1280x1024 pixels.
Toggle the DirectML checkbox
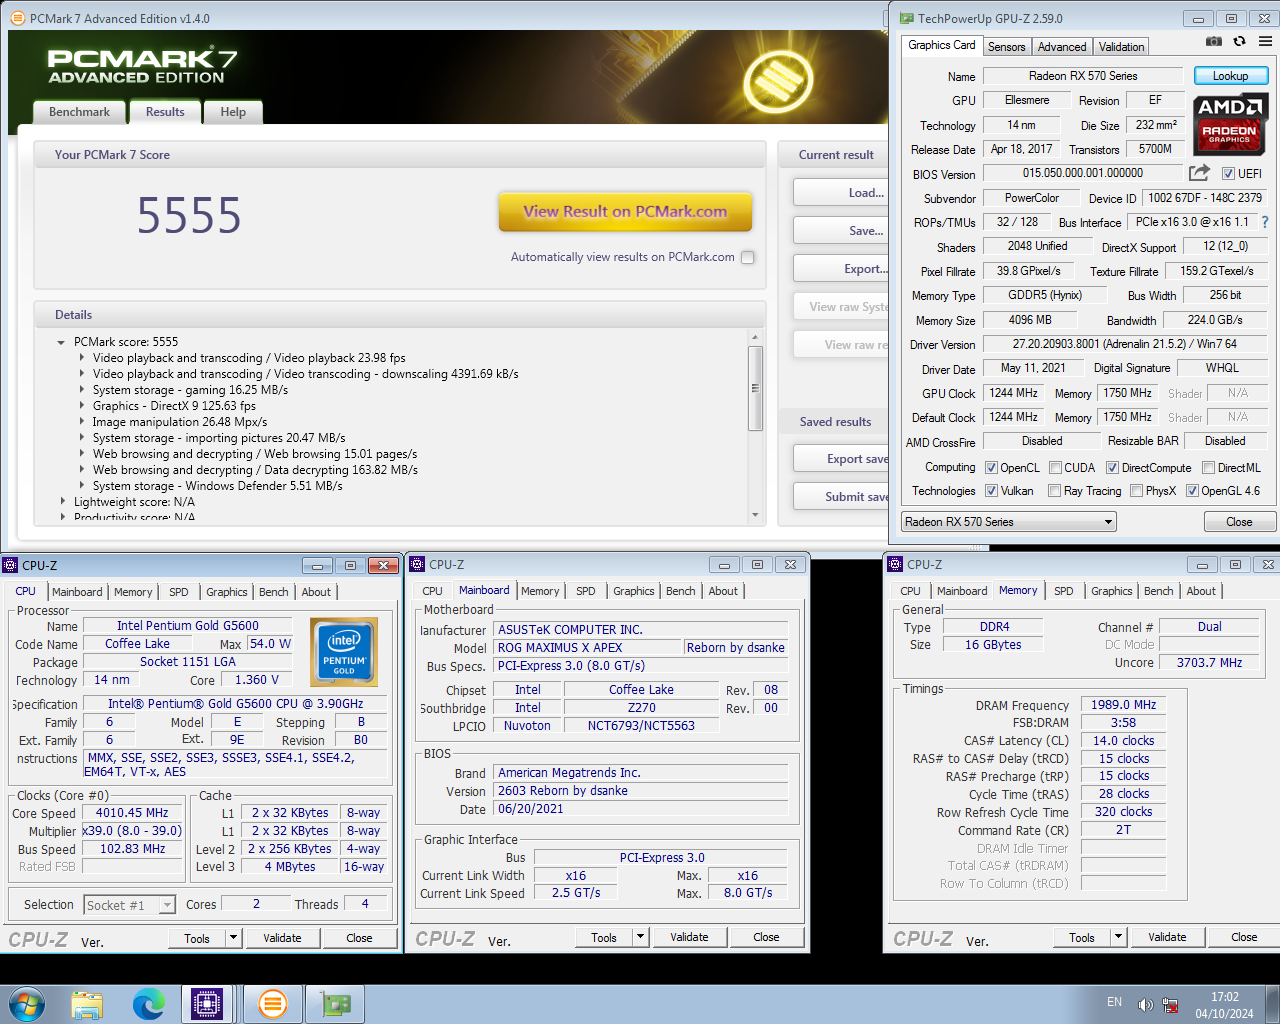[1208, 468]
